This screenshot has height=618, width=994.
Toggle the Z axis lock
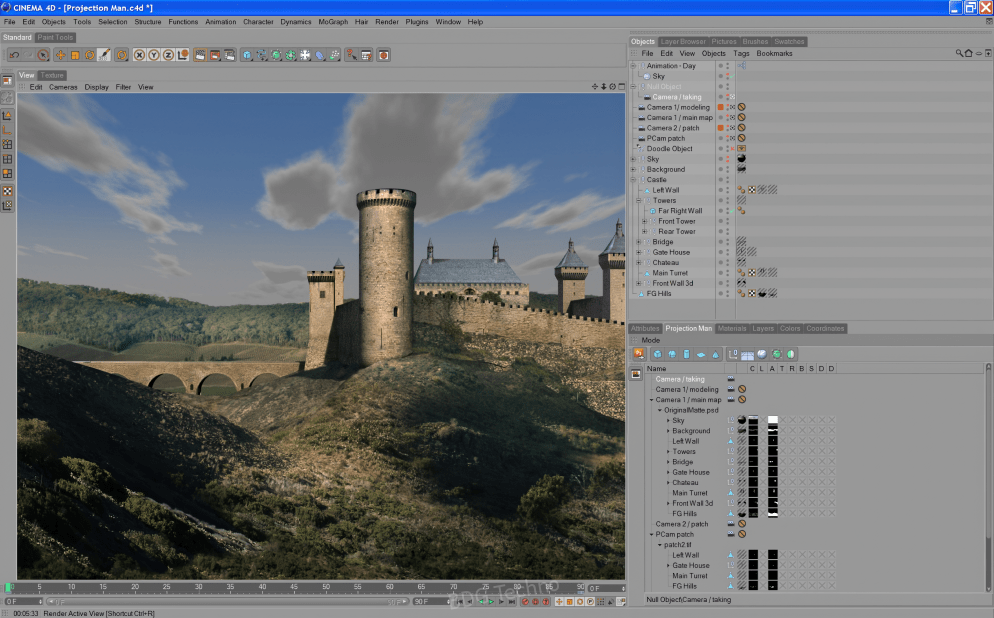click(x=168, y=55)
